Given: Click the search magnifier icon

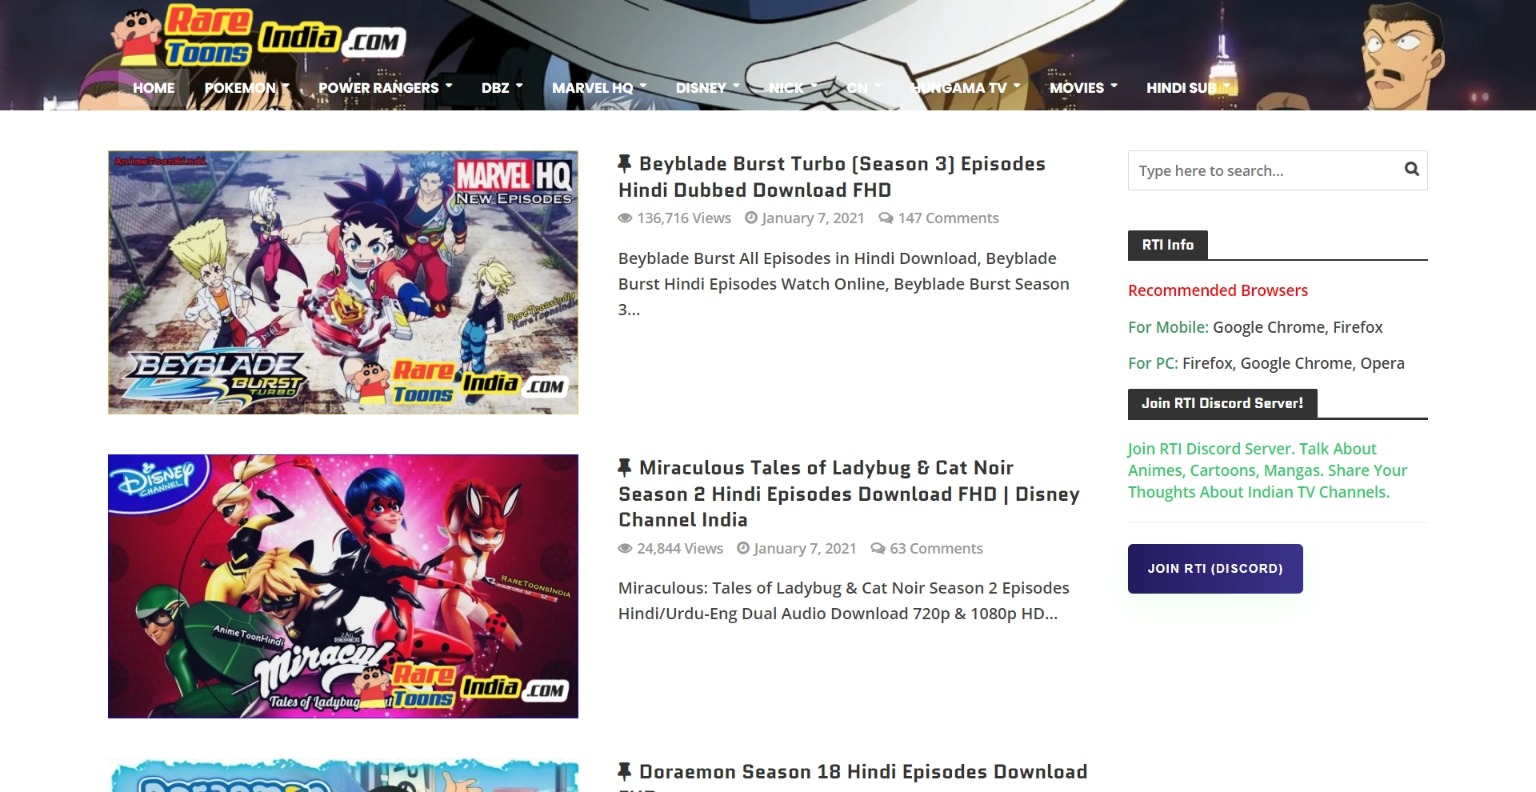Looking at the screenshot, I should pos(1411,169).
